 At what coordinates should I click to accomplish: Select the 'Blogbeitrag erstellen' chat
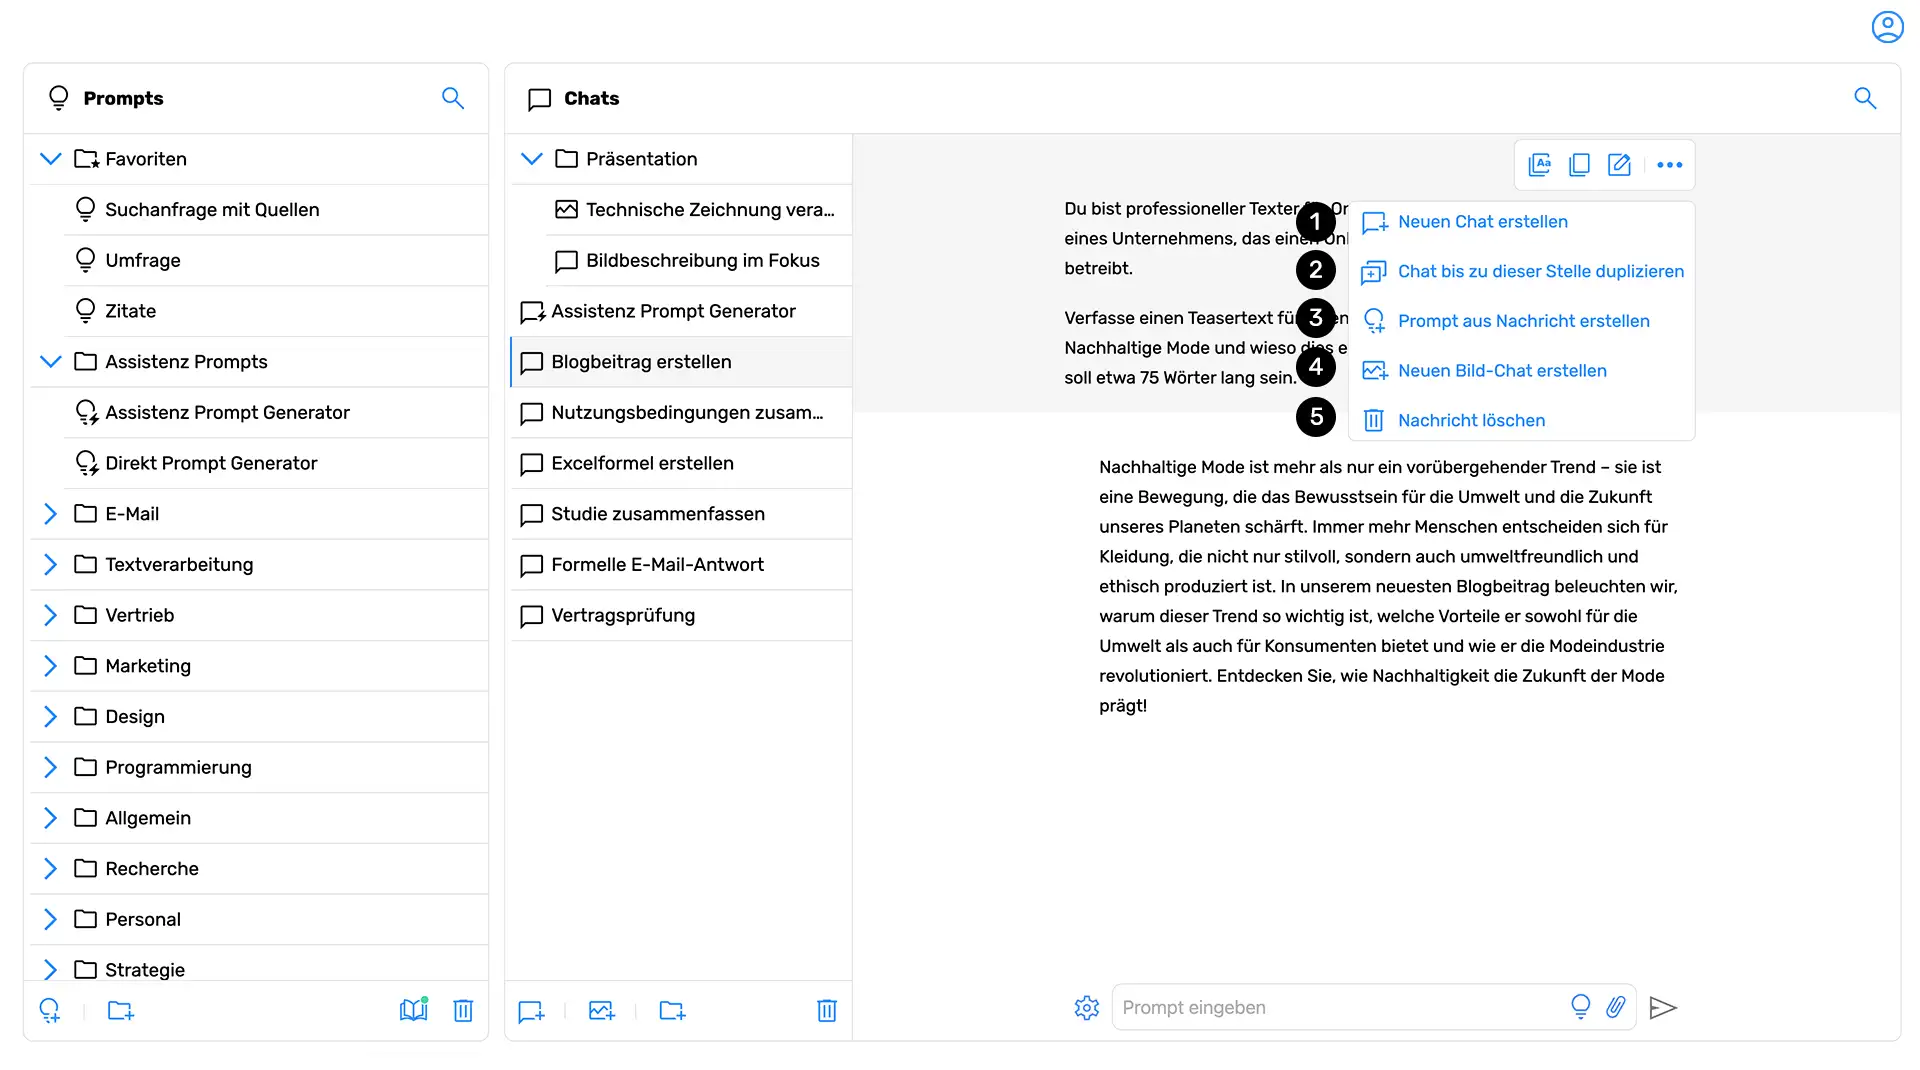coord(682,362)
